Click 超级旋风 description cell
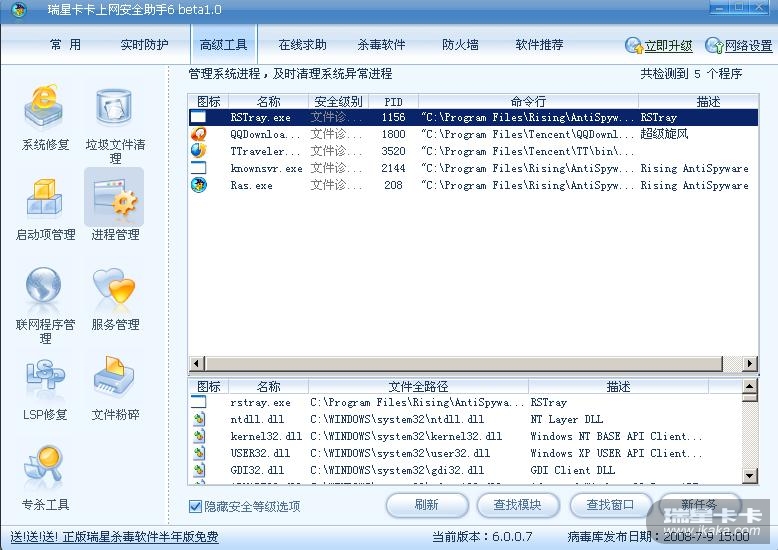Image resolution: width=778 pixels, height=550 pixels. pyautogui.click(x=664, y=134)
